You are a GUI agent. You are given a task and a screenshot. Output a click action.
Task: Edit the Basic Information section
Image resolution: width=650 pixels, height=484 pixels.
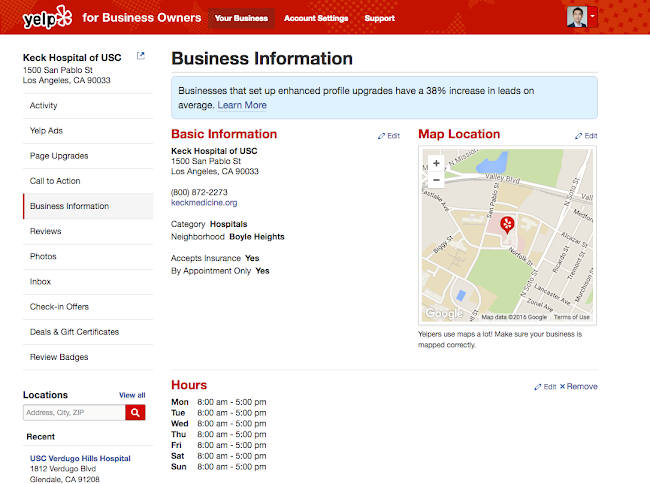click(x=389, y=136)
